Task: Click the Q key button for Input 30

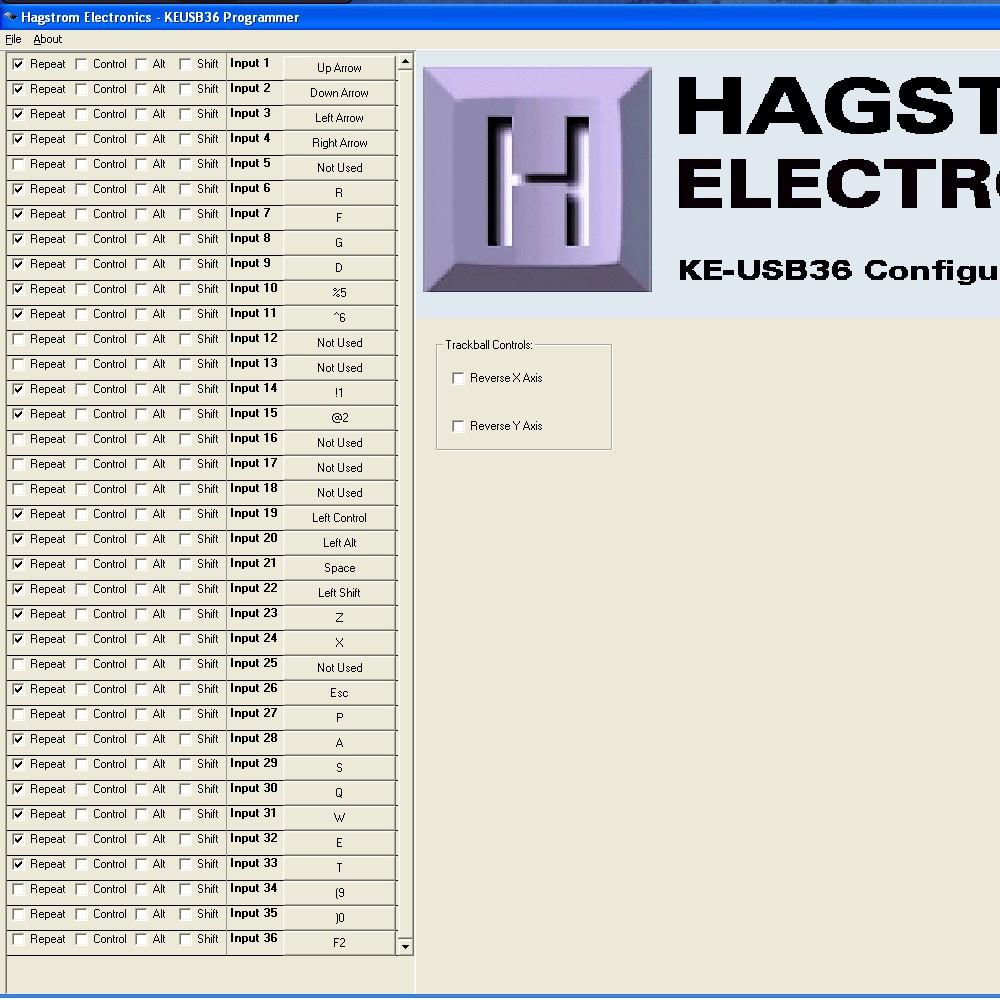Action: click(x=339, y=792)
